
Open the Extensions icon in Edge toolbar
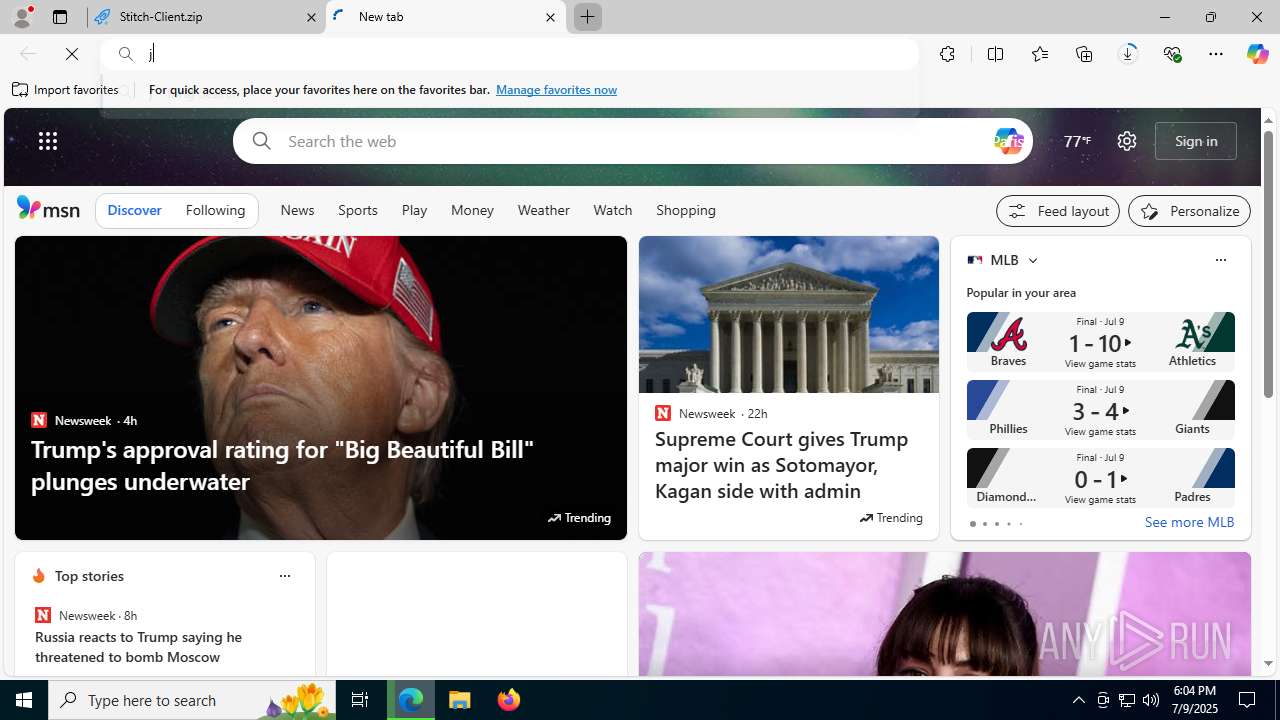click(x=947, y=54)
